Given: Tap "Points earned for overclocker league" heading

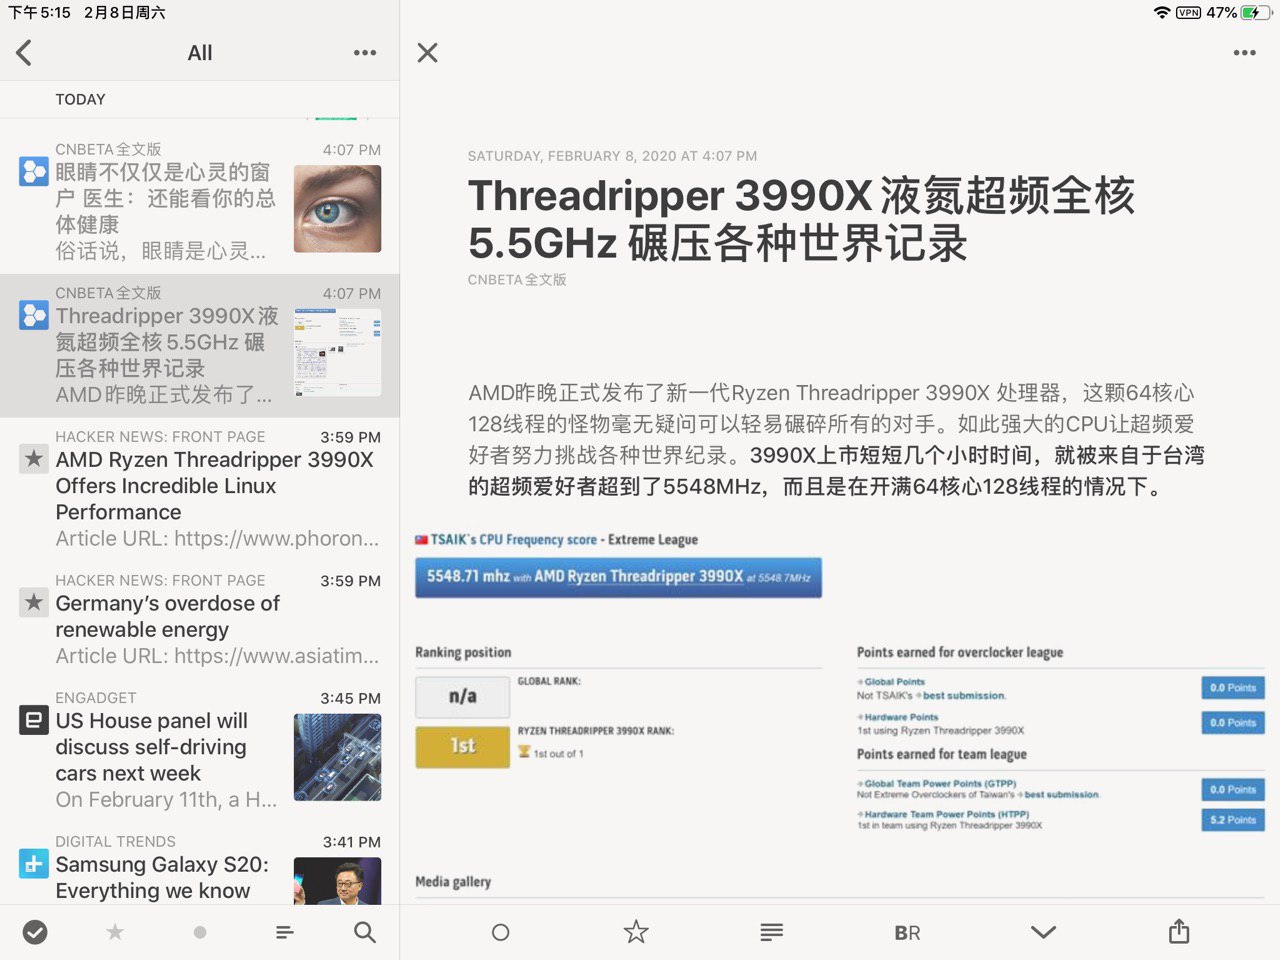Looking at the screenshot, I should 960,653.
